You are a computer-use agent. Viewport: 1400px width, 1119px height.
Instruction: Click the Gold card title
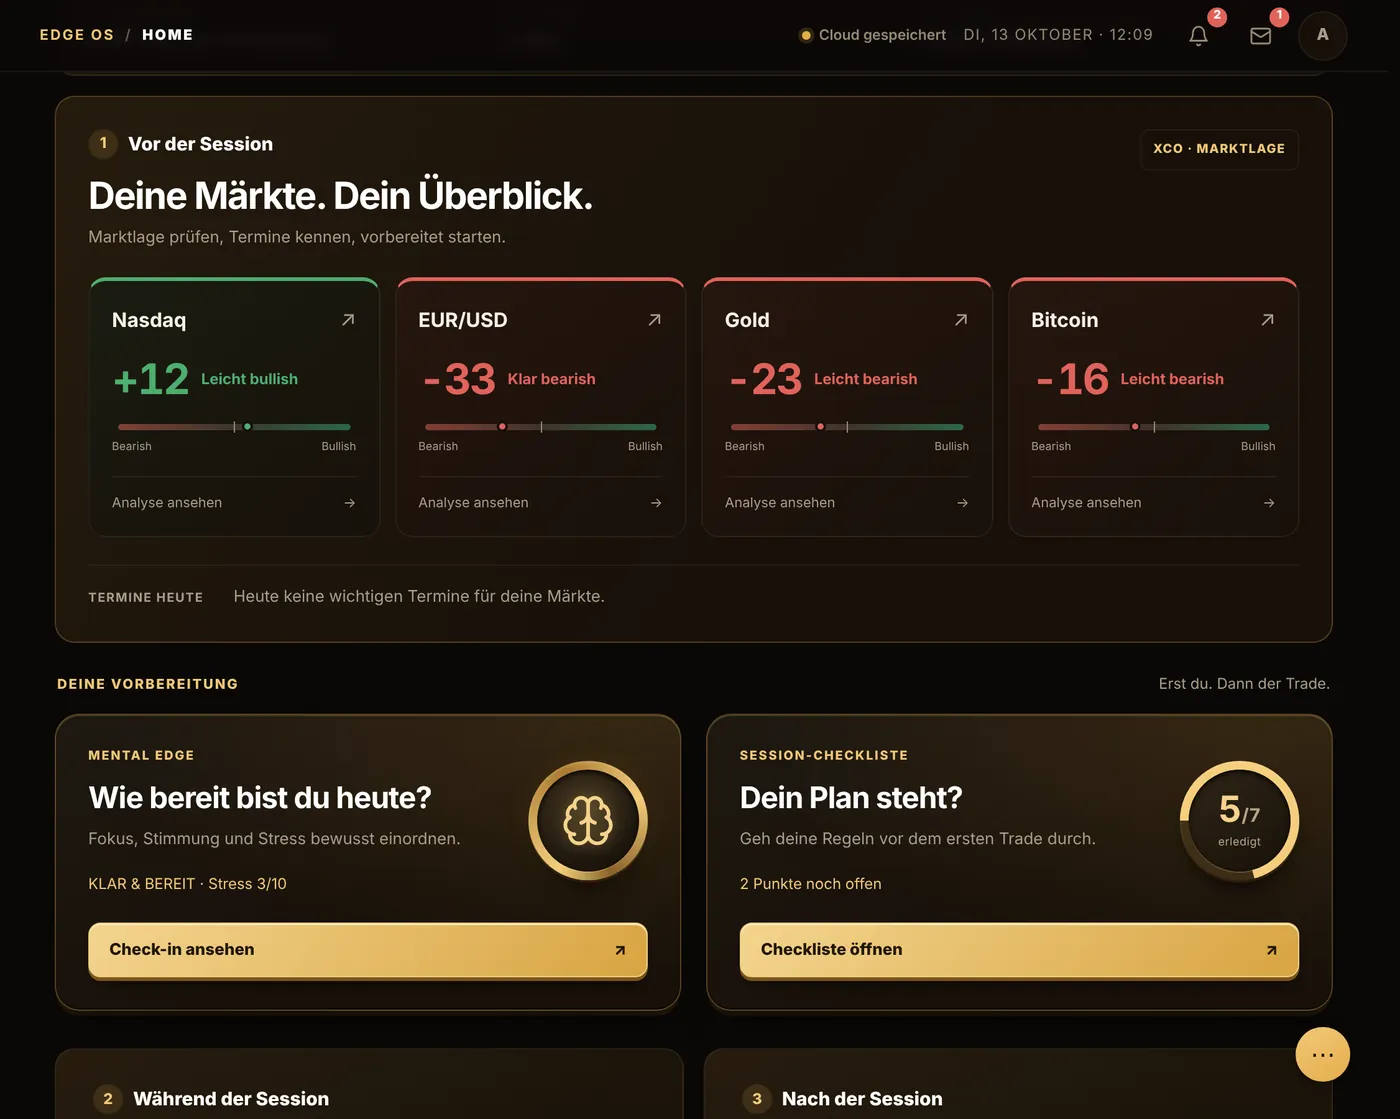pos(747,320)
